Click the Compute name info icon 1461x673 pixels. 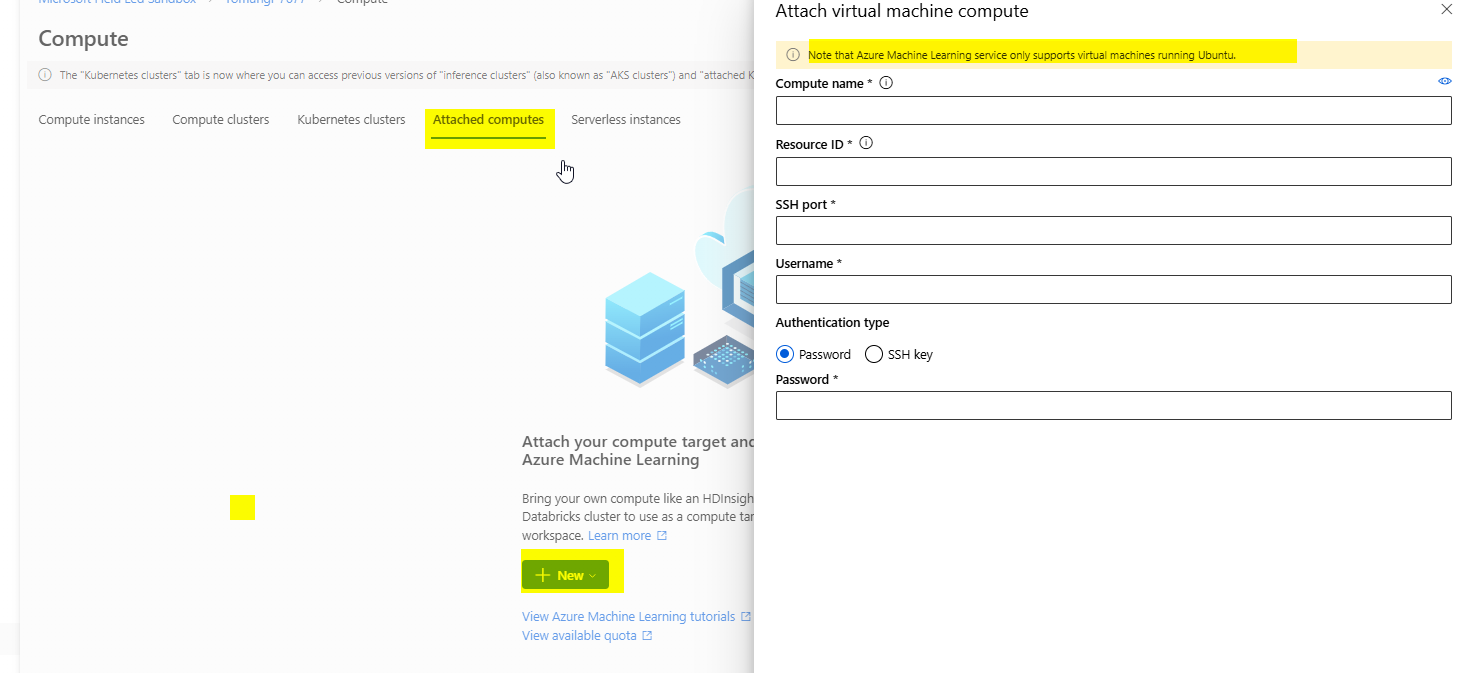[x=885, y=83]
